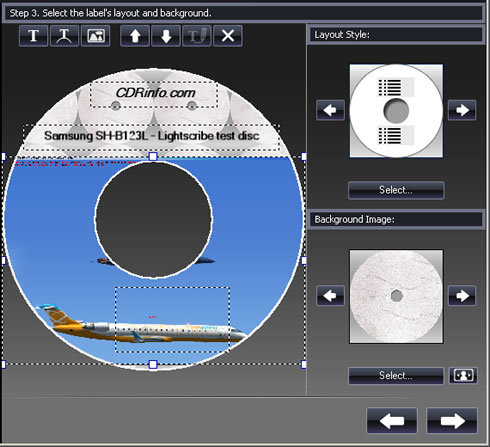Screen dimensions: 490x447
Task: Click the bottom-center resize handle of image
Action: [153, 364]
